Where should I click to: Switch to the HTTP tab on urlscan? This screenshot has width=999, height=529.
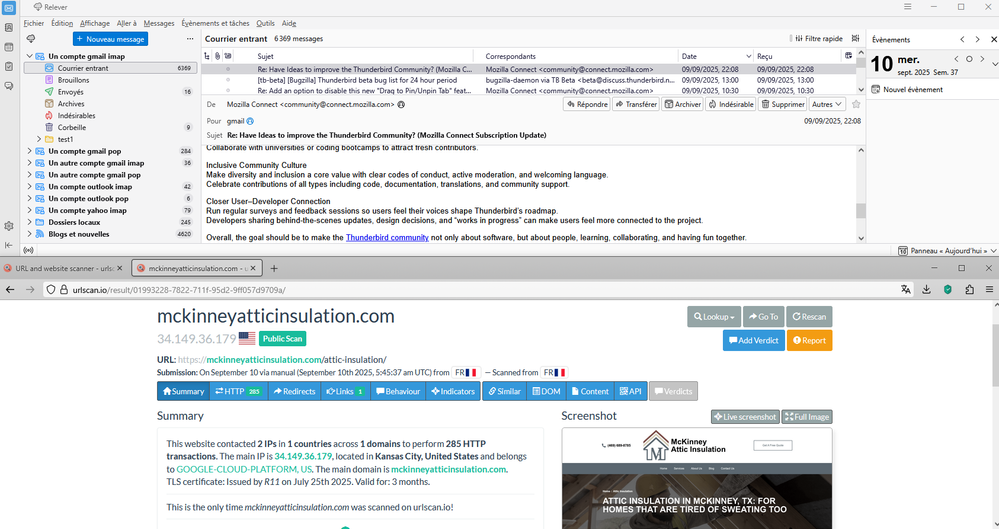click(x=237, y=391)
